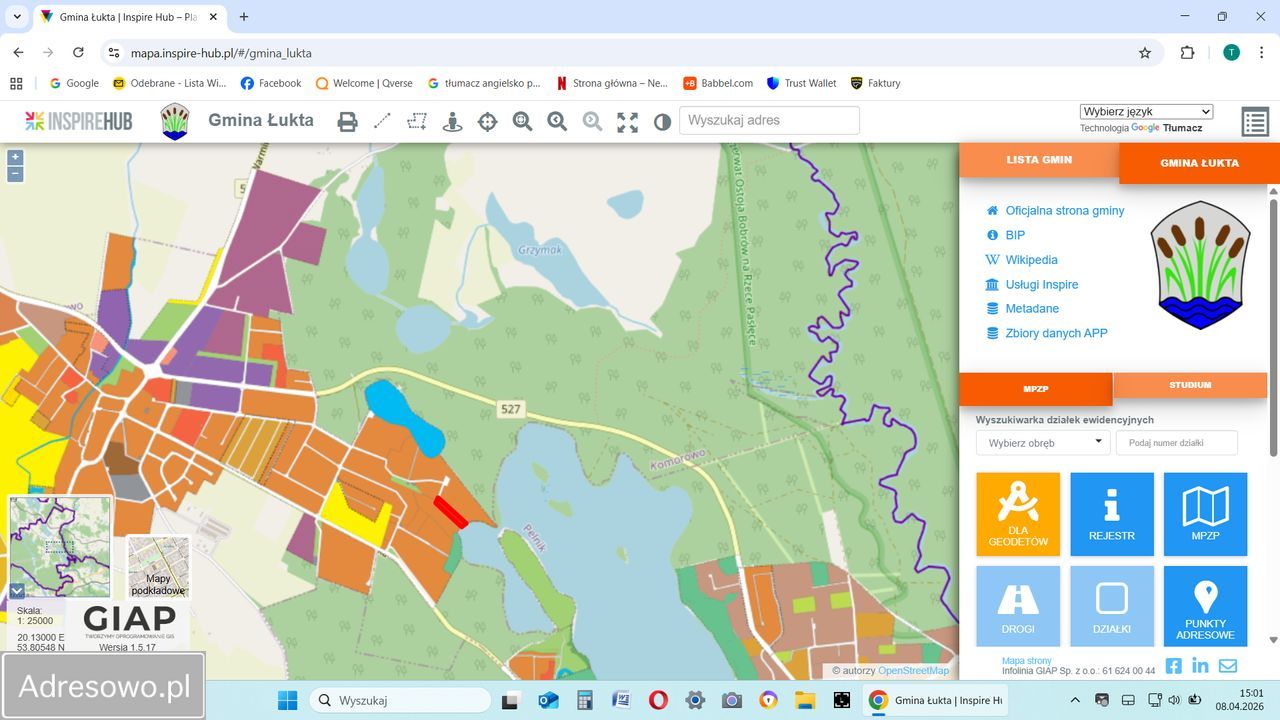Toggle the map contrast mode
Screen dimensions: 1280x720
pos(662,122)
